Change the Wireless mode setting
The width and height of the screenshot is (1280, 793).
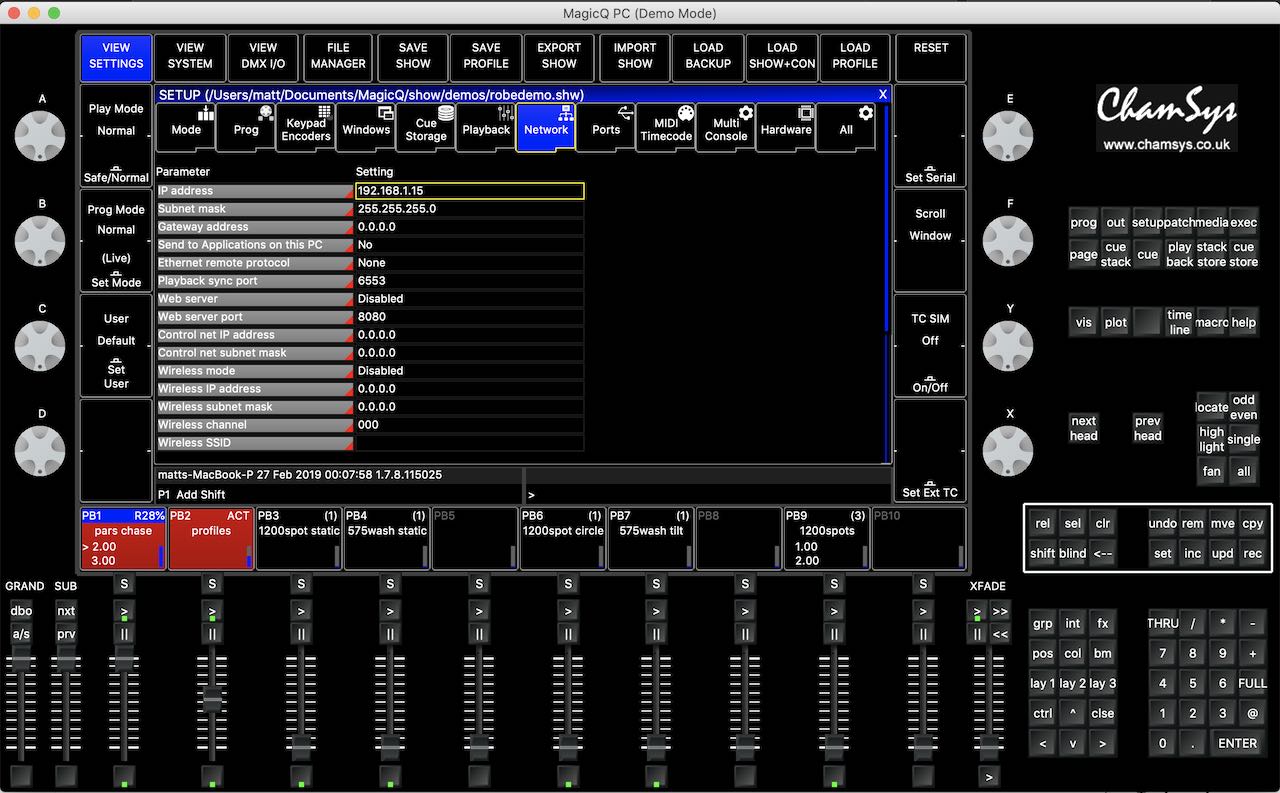470,371
